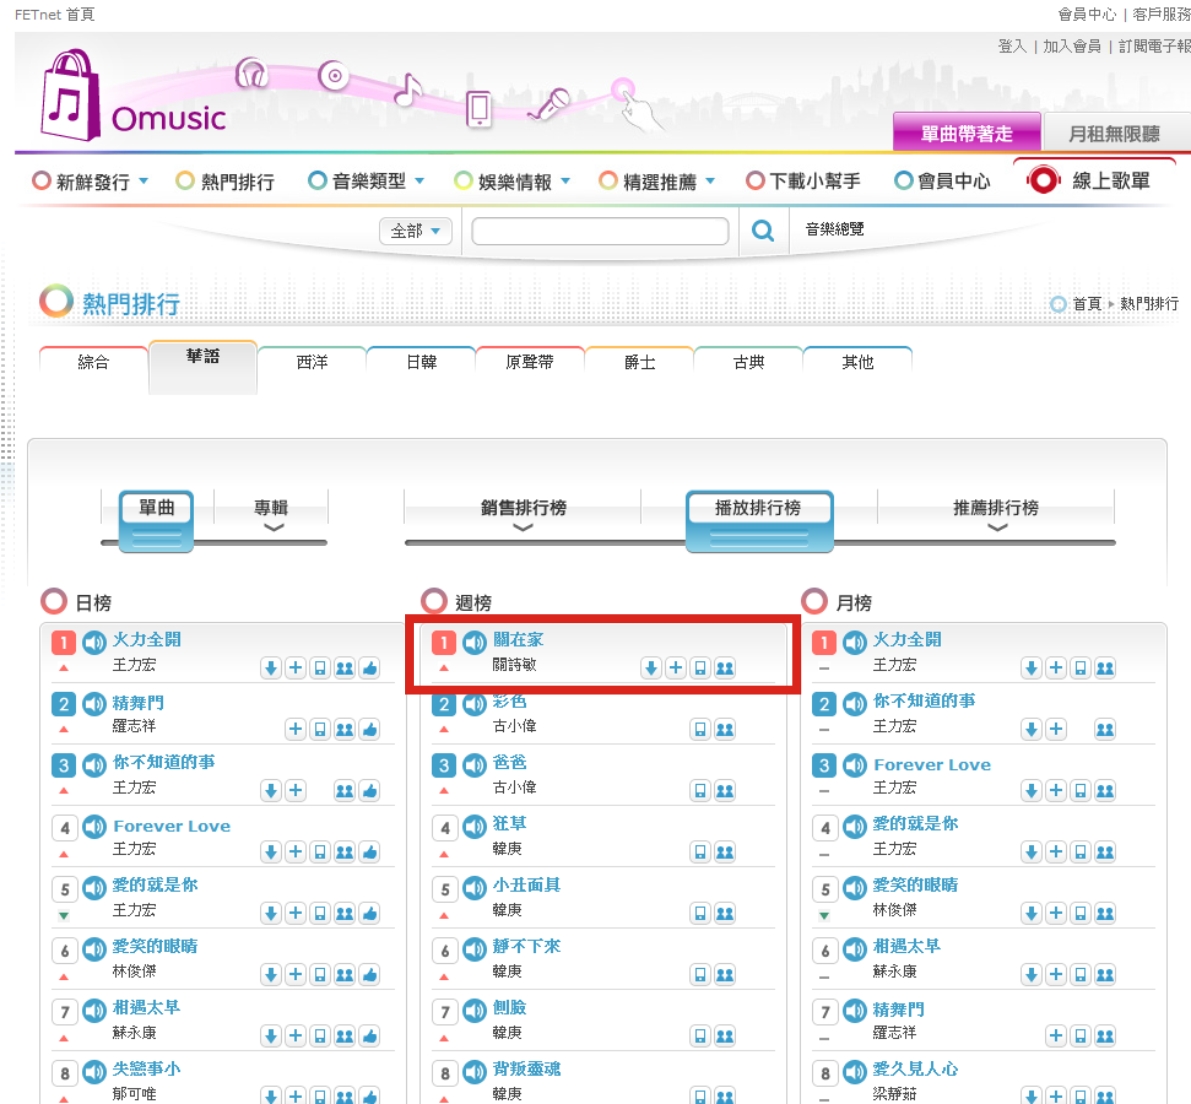Play preview of 側臉 by 韓庚
Viewport: 1191px width, 1104px height.
(x=475, y=1011)
